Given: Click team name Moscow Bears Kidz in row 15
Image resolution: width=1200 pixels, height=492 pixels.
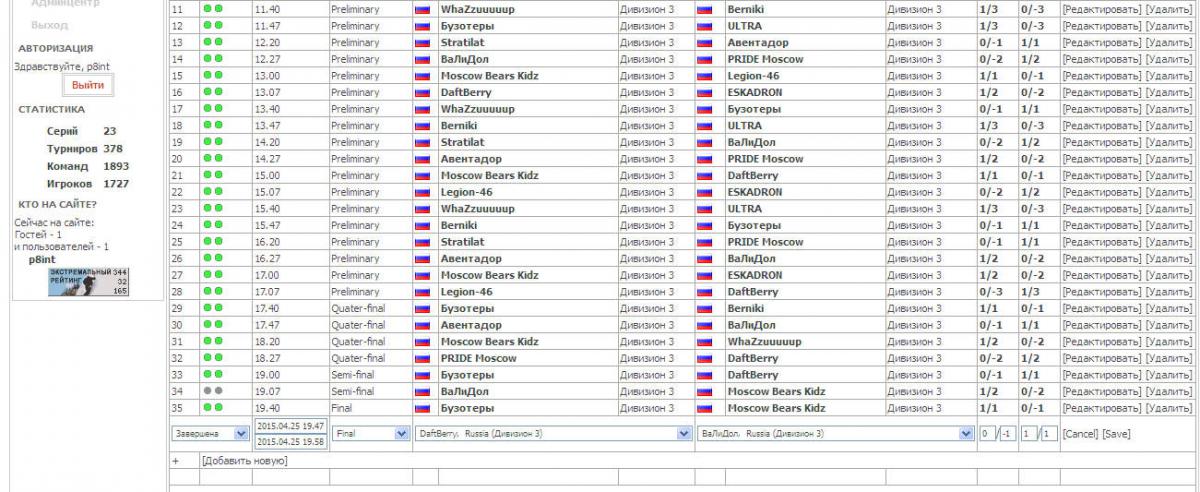Looking at the screenshot, I should 489,76.
